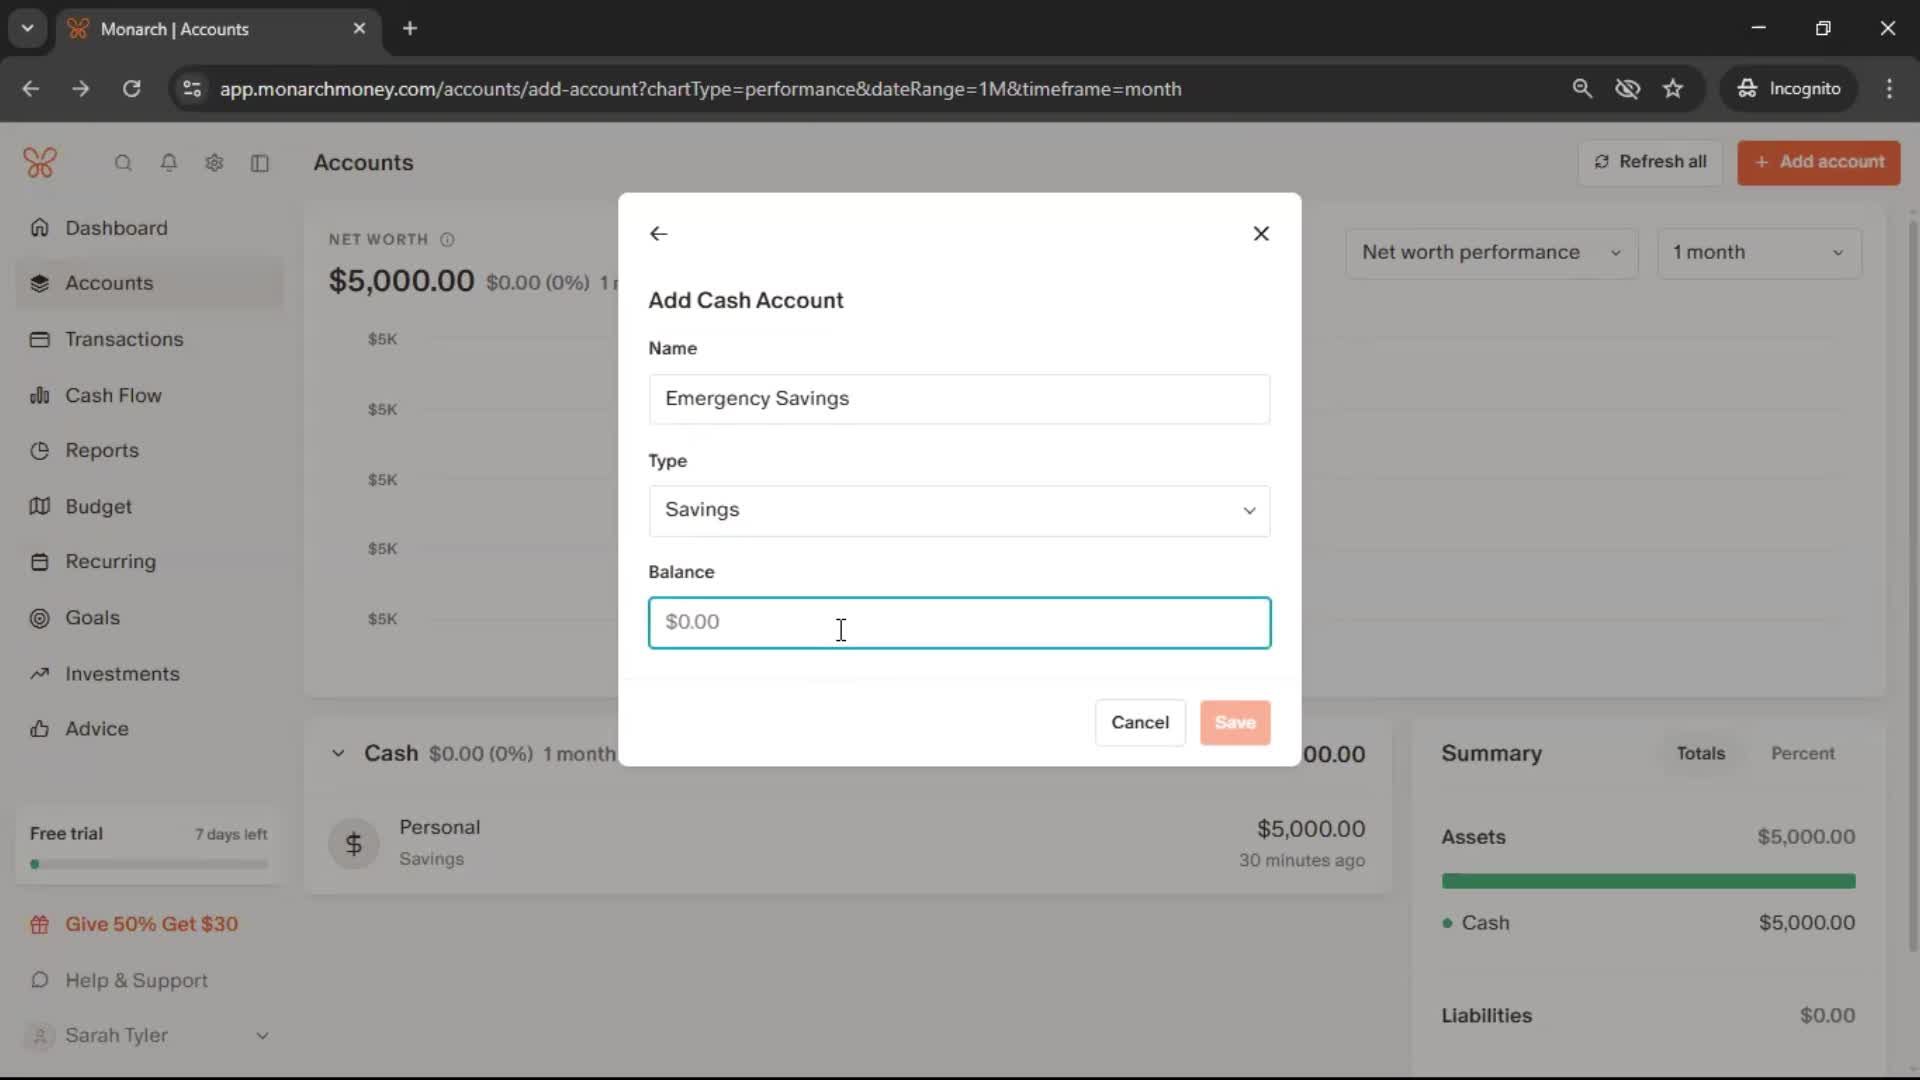Click the Give 50% Get $30 link

pyautogui.click(x=151, y=924)
